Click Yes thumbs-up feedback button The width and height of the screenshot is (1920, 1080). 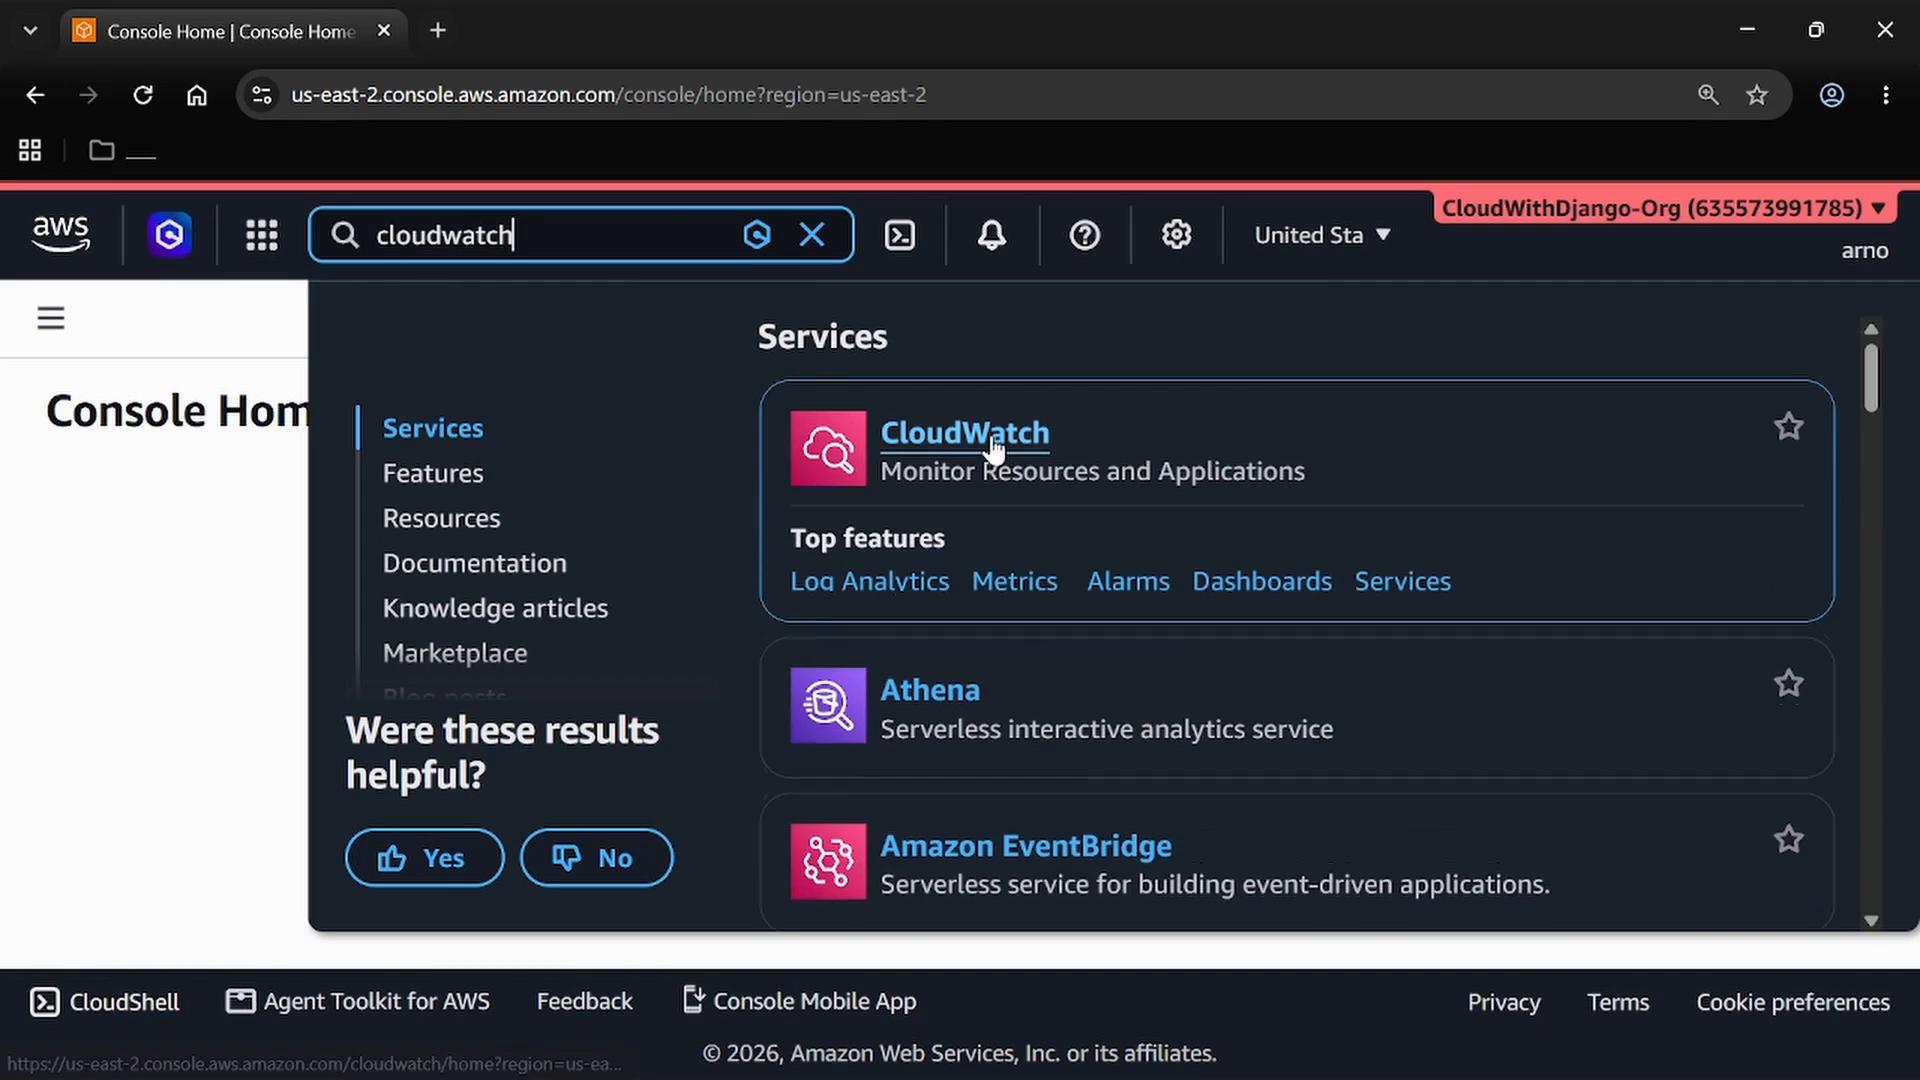pos(424,858)
